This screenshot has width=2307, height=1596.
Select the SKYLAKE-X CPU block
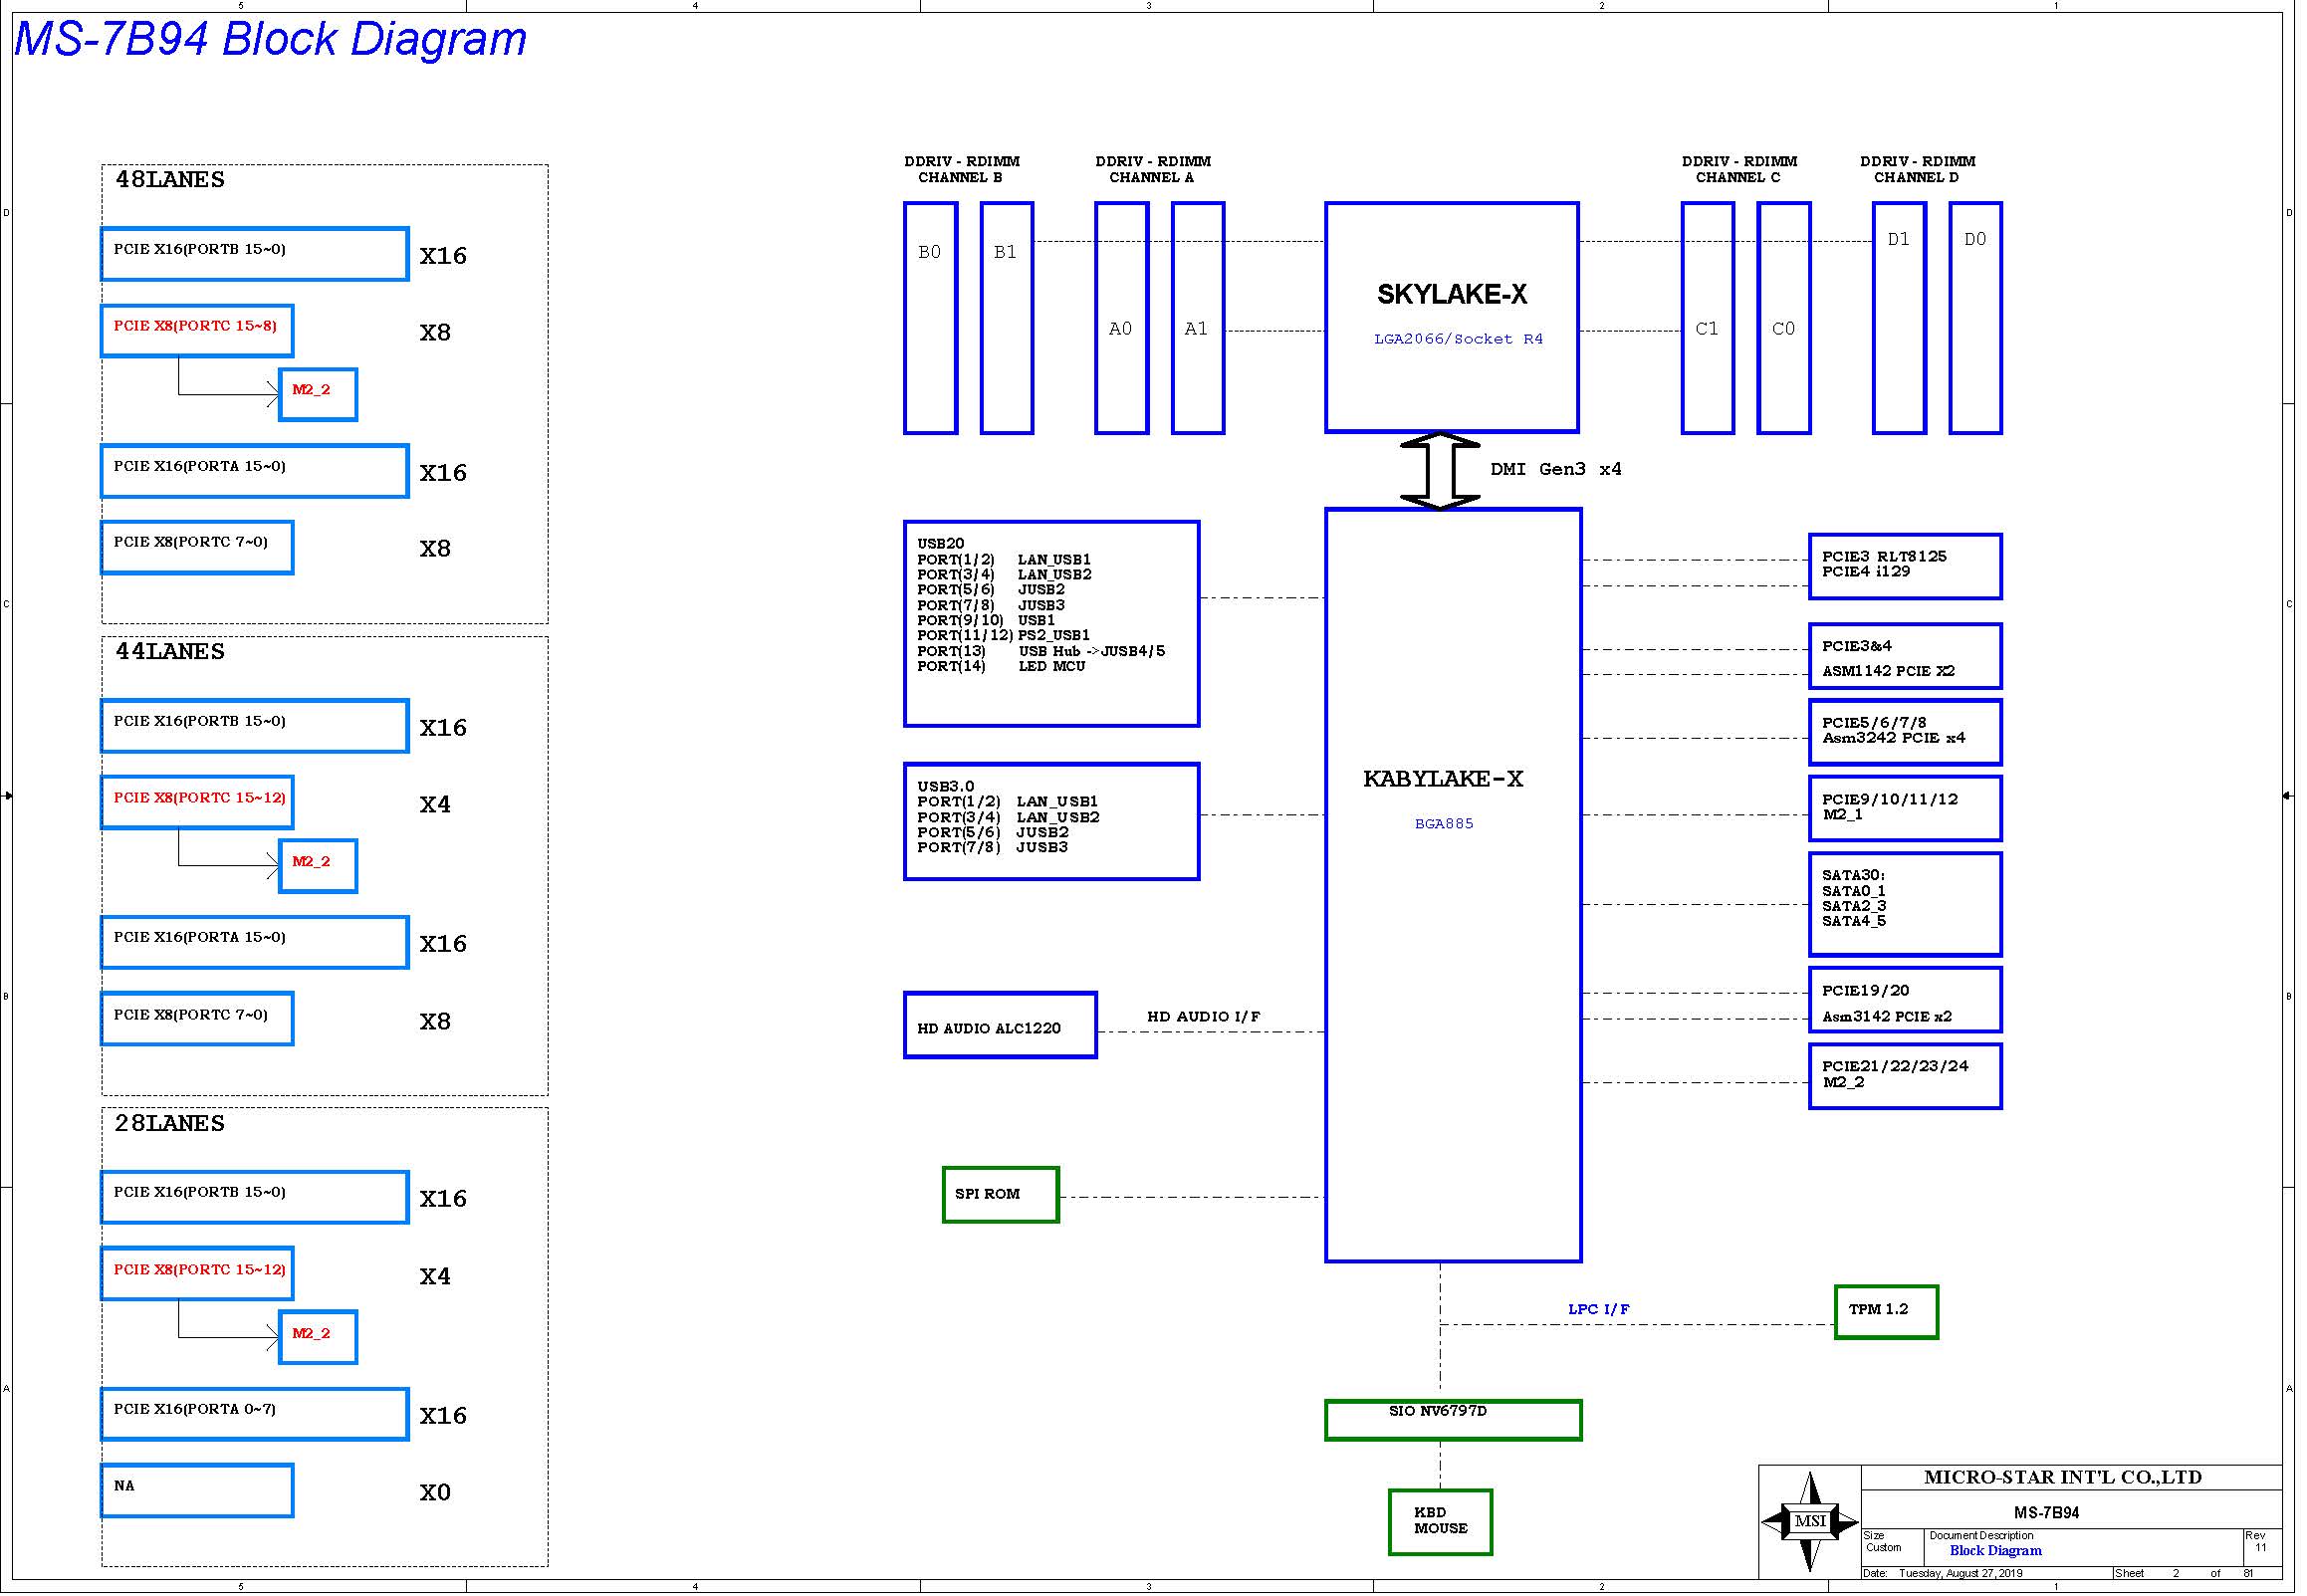(x=1452, y=318)
